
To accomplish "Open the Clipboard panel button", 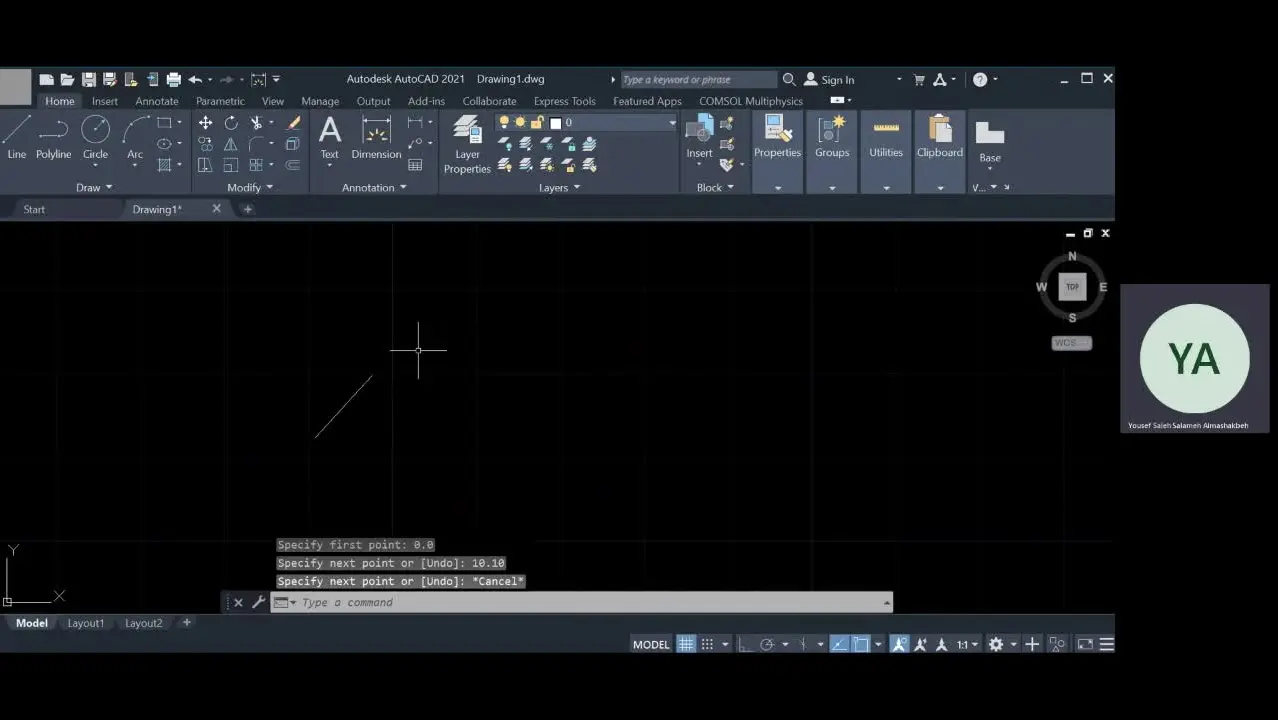I will (x=940, y=137).
